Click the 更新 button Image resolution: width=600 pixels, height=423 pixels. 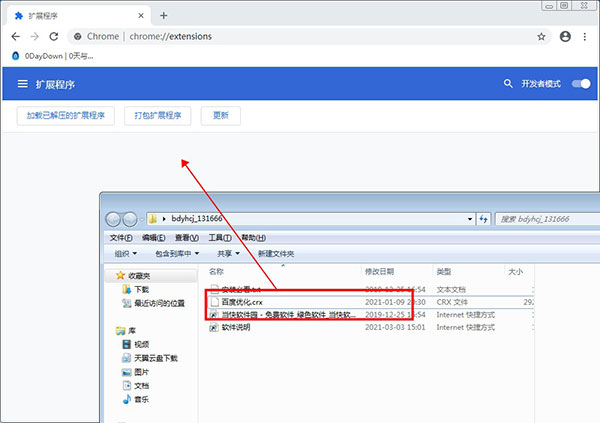click(x=221, y=116)
